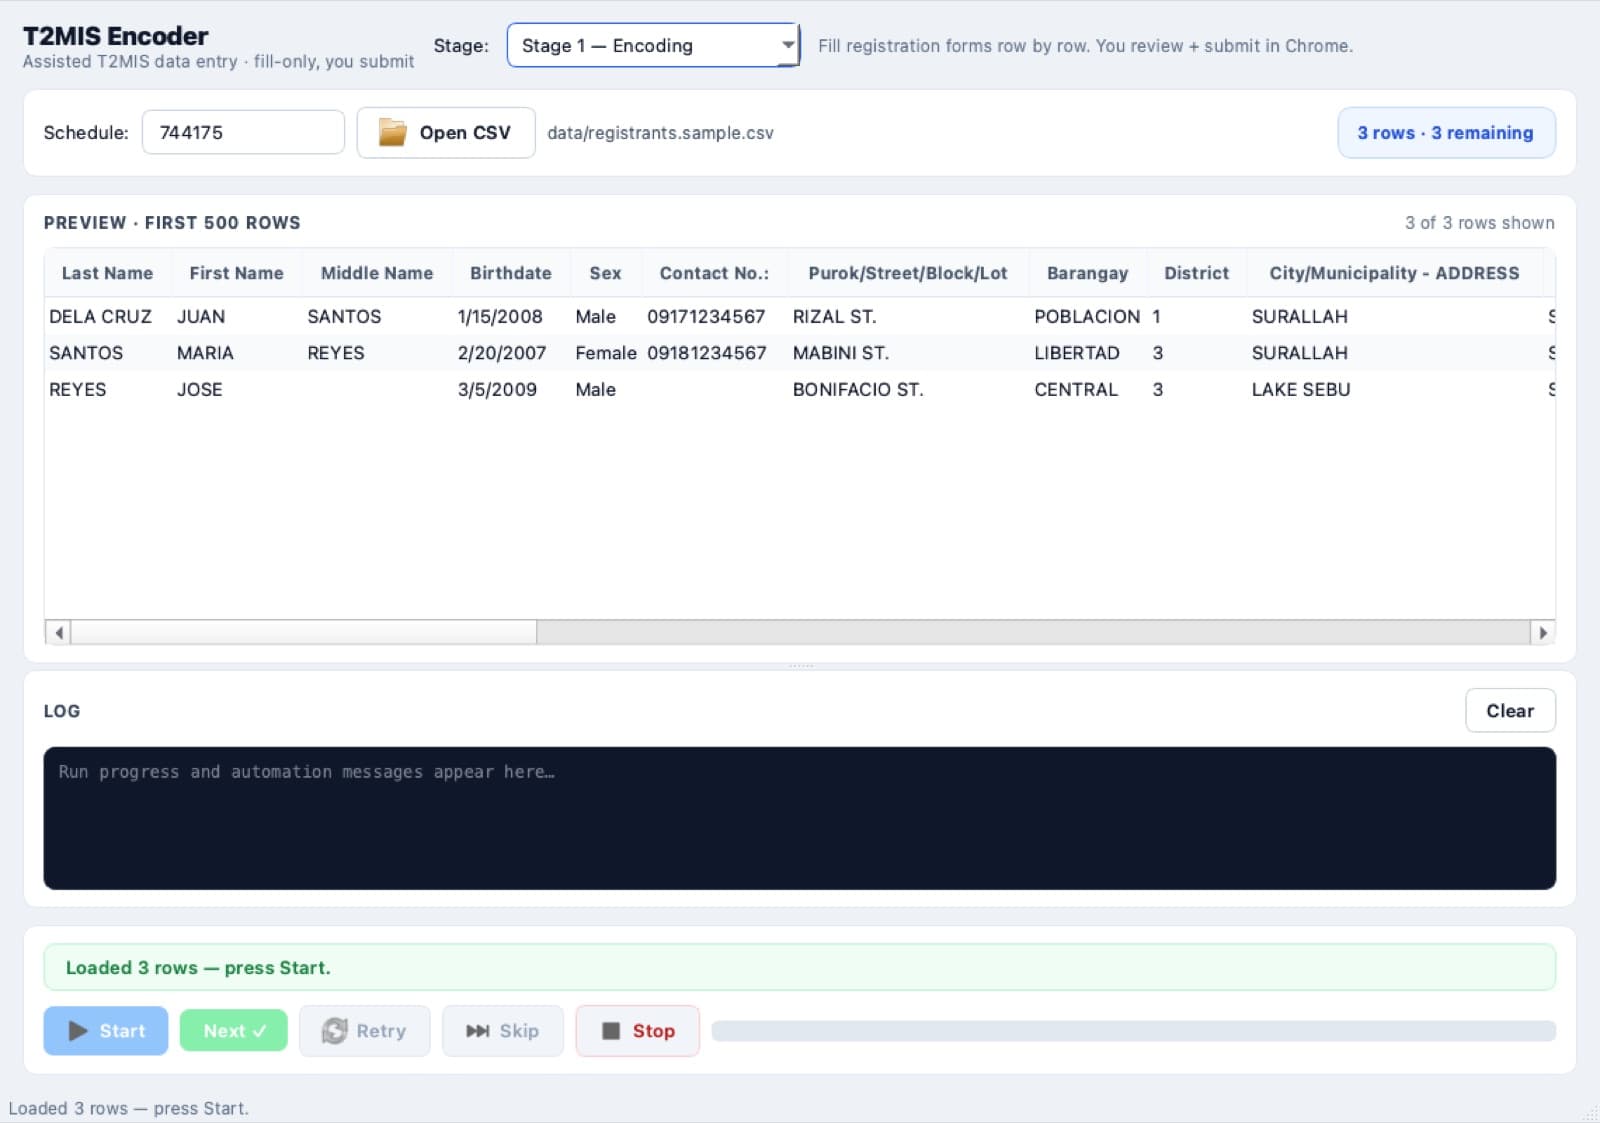The height and width of the screenshot is (1123, 1600).
Task: Select the Purok/Street/Block/Lot column header
Action: [x=908, y=273]
